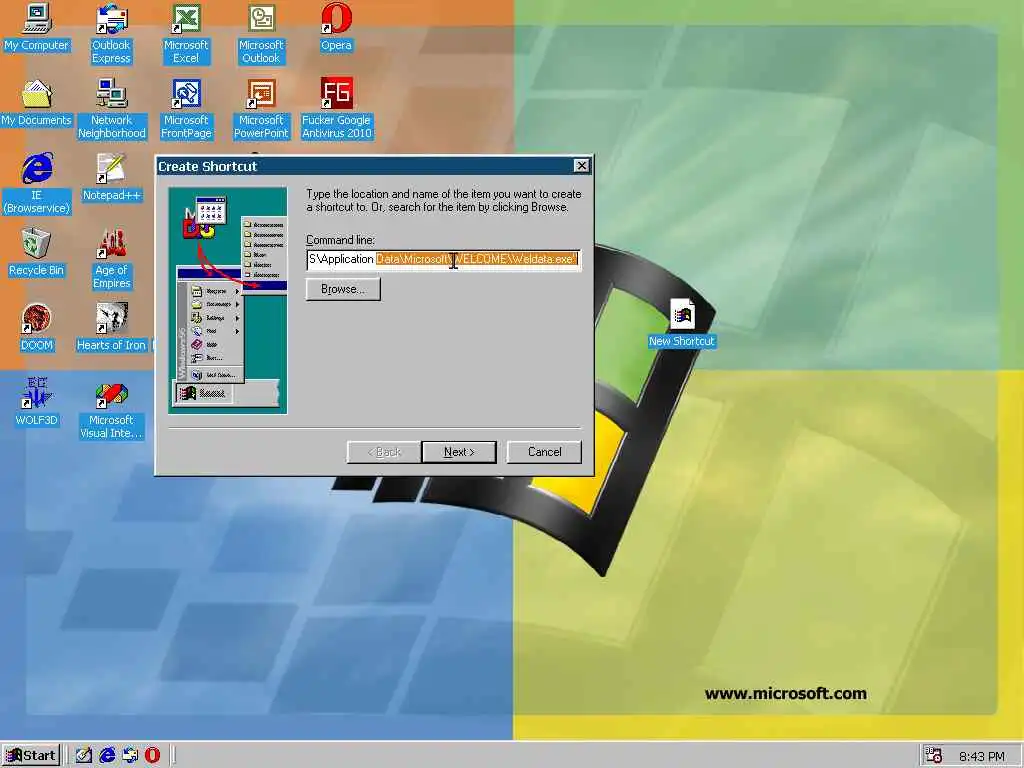Click the My Documents folder icon
The width and height of the screenshot is (1024, 768).
[36, 103]
